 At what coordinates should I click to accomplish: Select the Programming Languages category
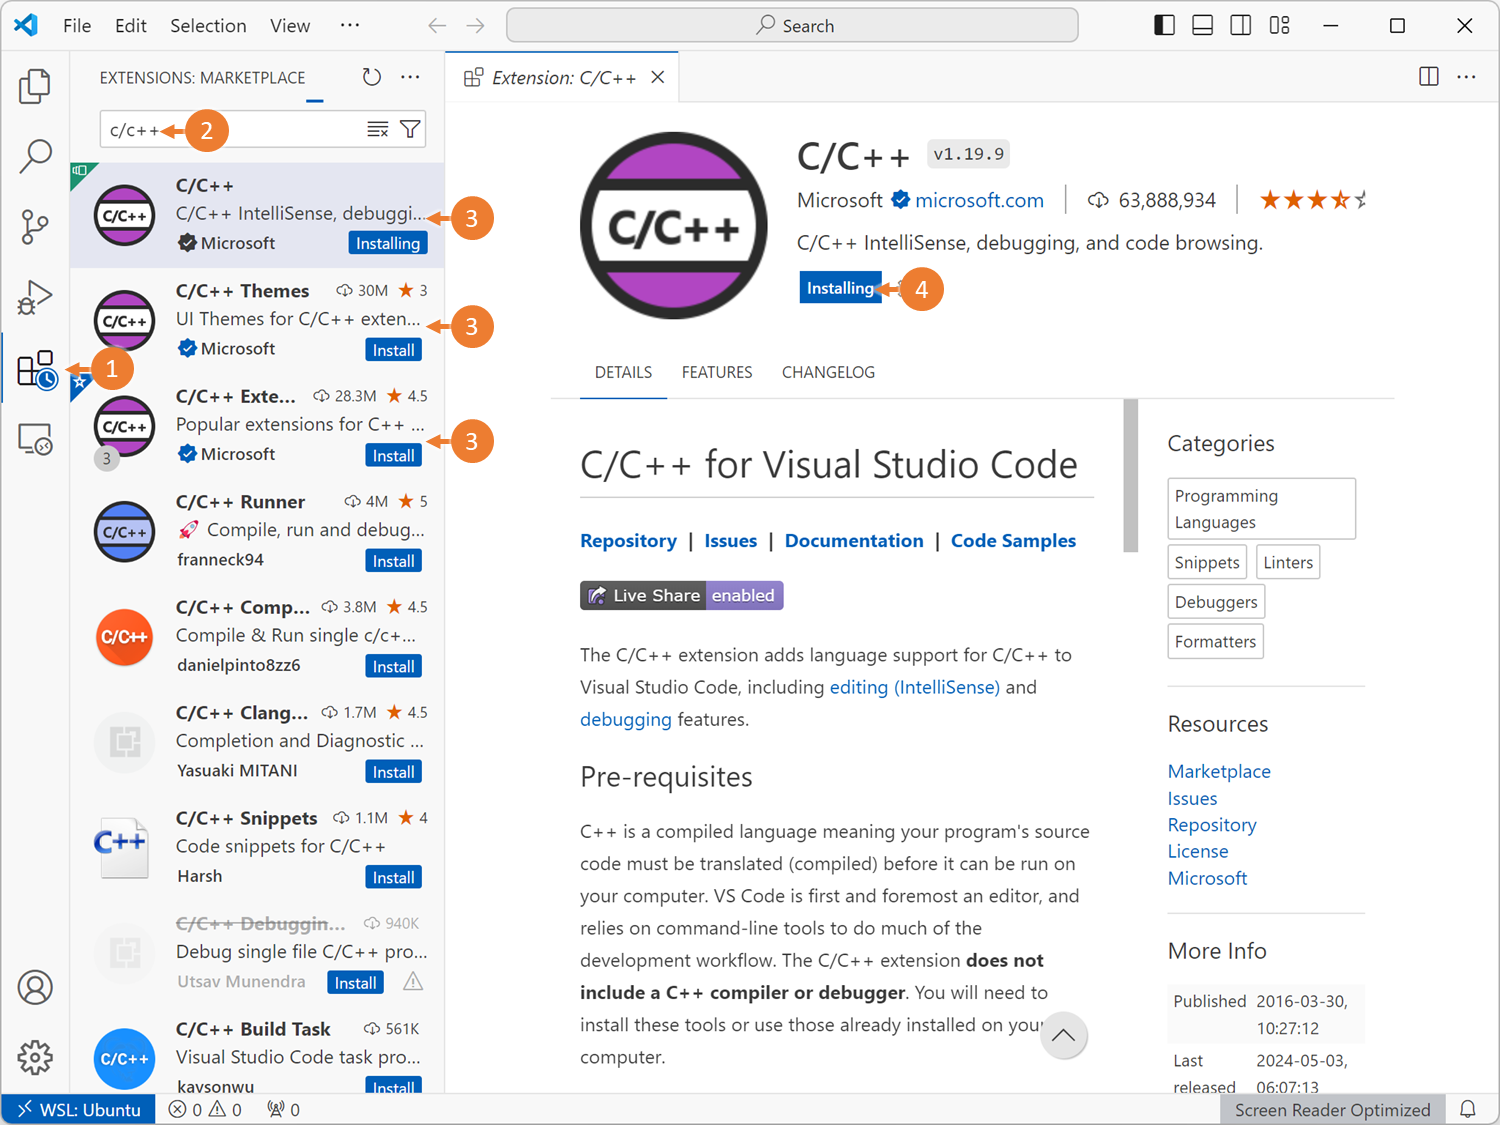point(1261,509)
